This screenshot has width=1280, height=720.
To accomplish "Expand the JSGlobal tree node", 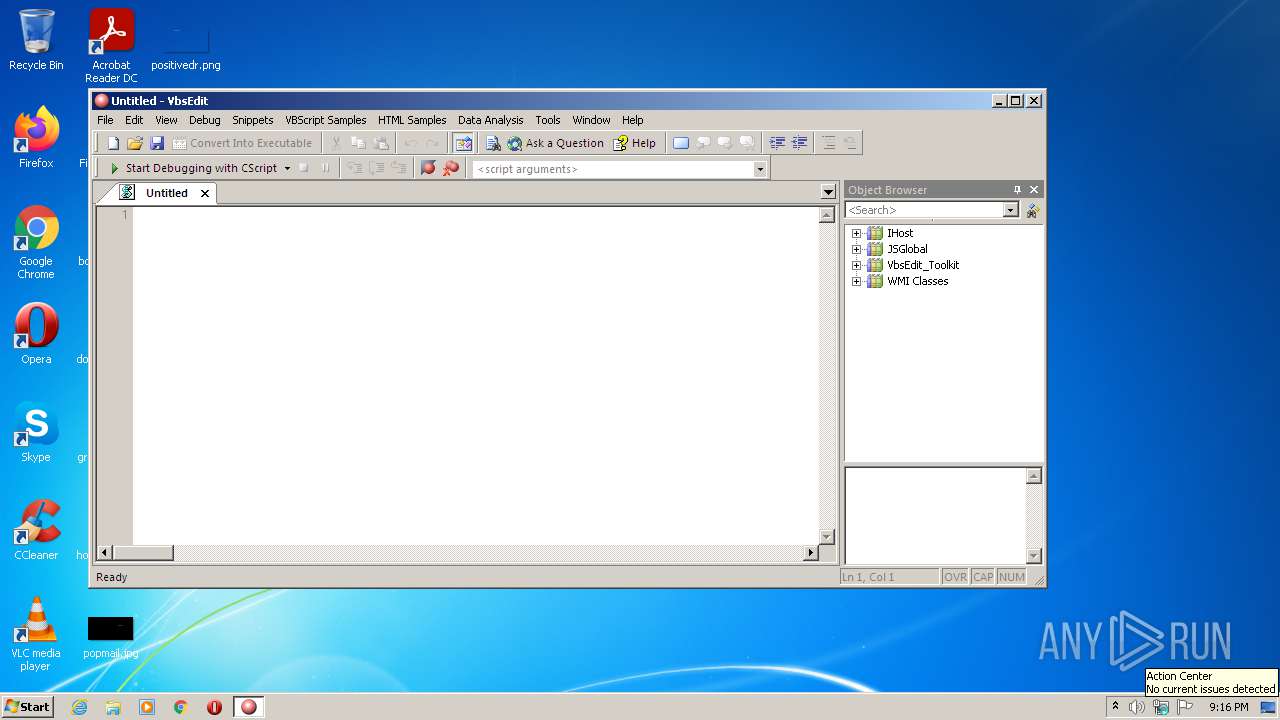I will pyautogui.click(x=856, y=249).
